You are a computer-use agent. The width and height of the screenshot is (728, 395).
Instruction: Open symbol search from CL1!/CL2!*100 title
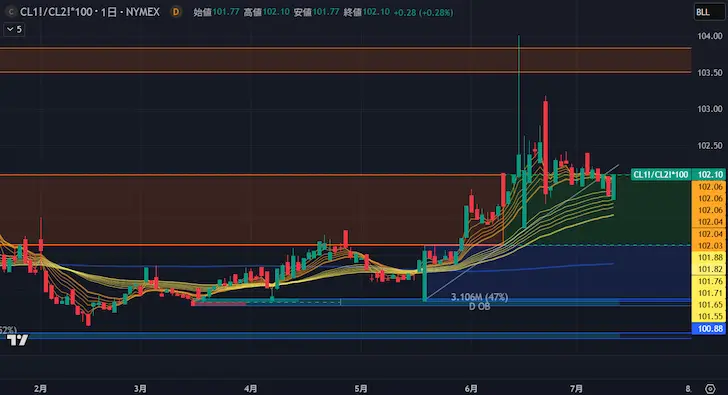point(90,12)
